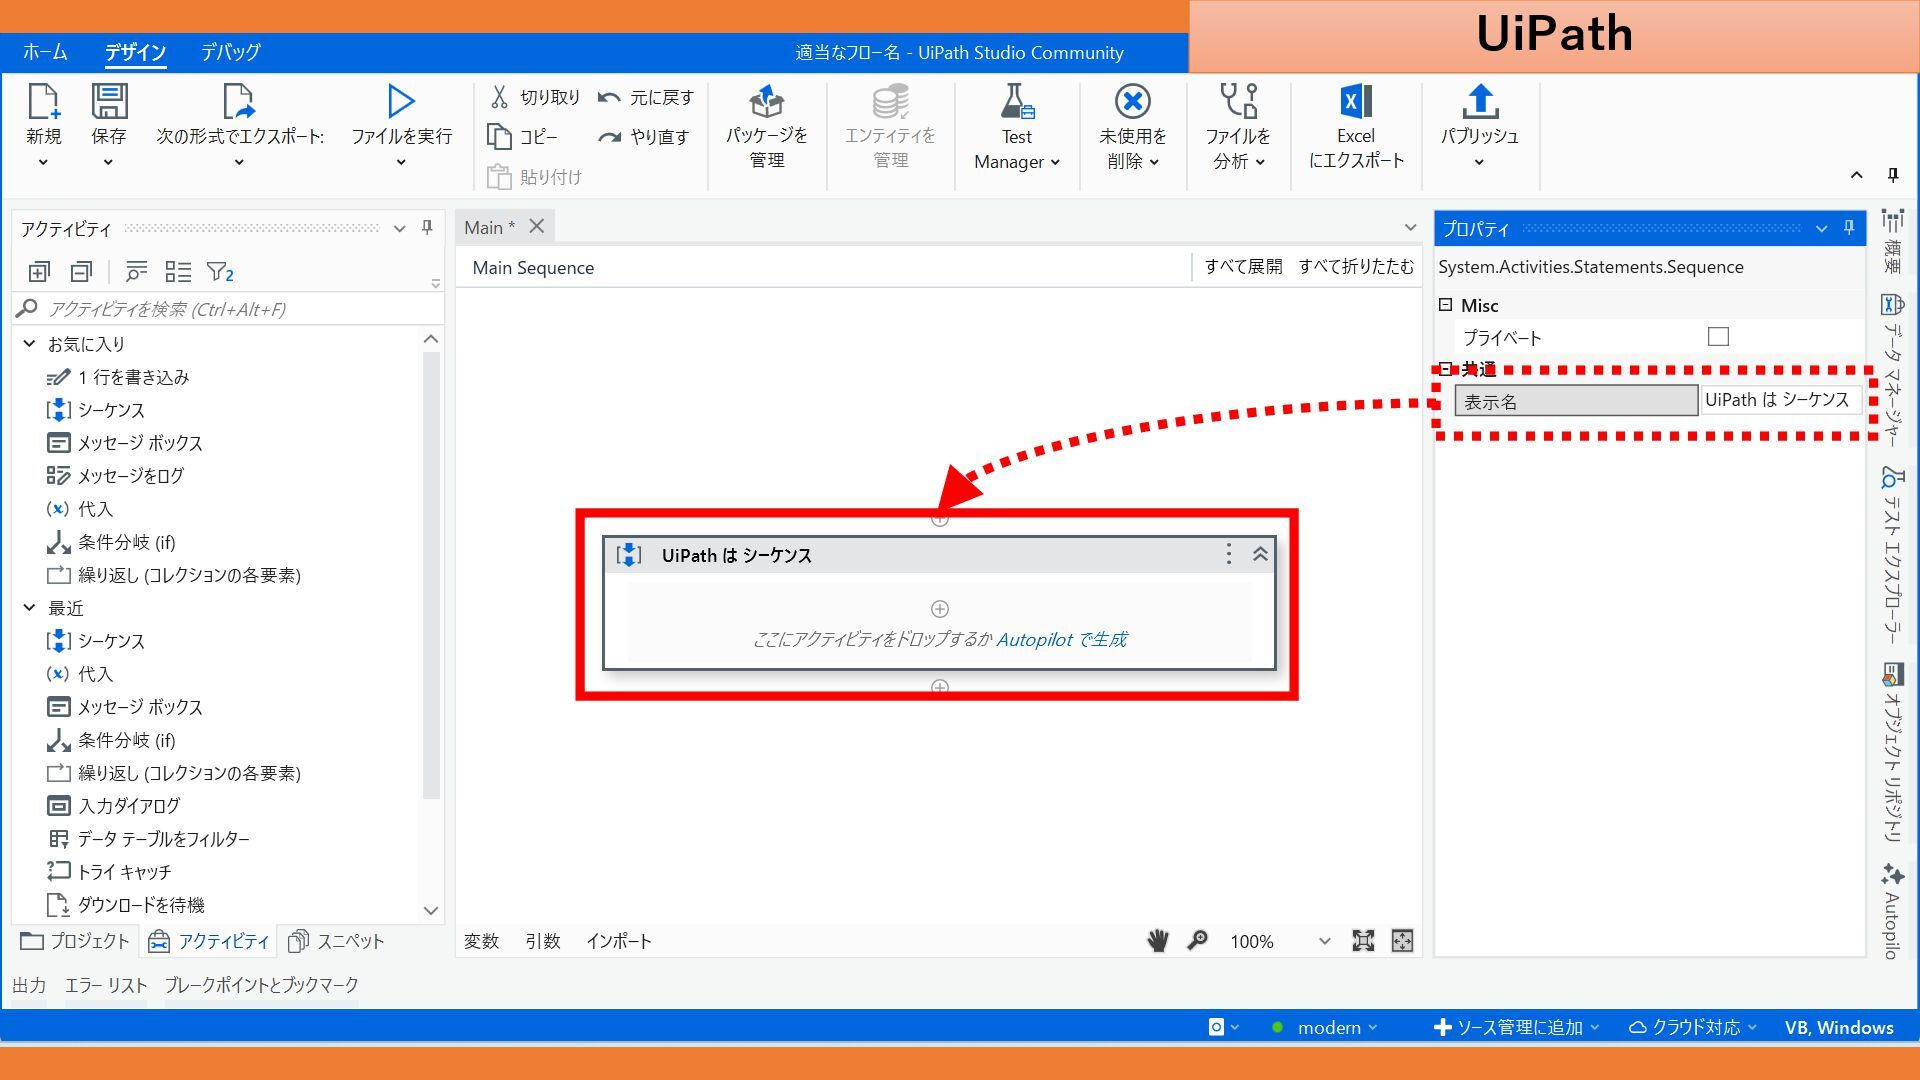Collapse the Misc property group
1920x1080 pixels.
tap(1446, 305)
